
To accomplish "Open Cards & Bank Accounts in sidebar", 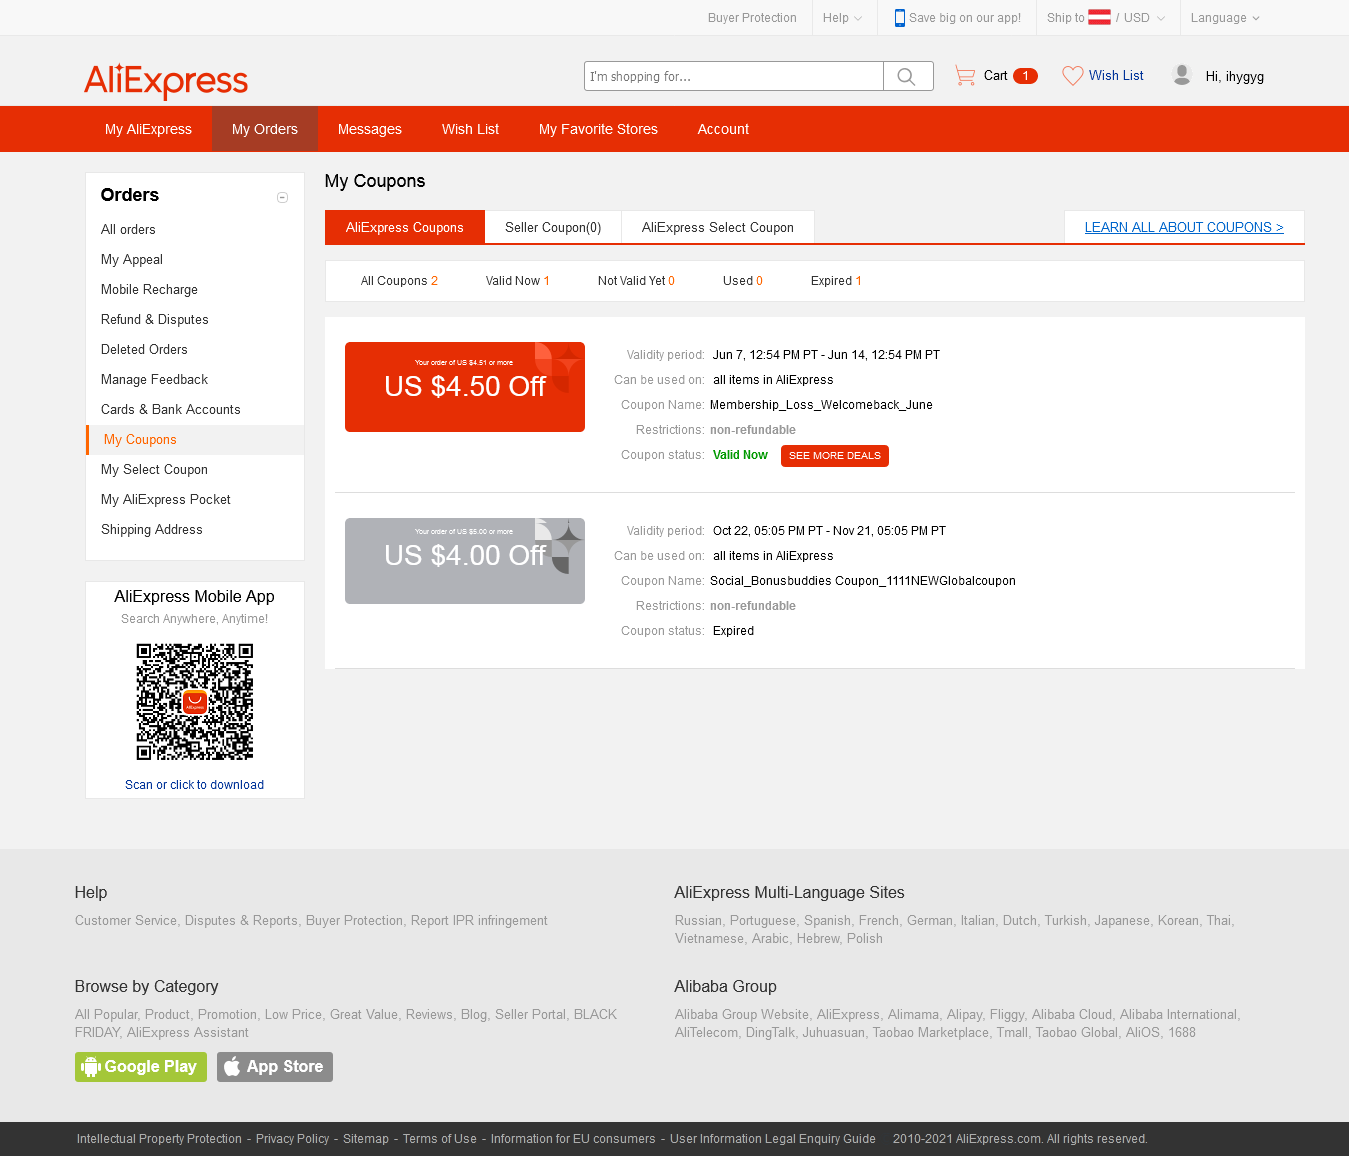I will click(171, 409).
